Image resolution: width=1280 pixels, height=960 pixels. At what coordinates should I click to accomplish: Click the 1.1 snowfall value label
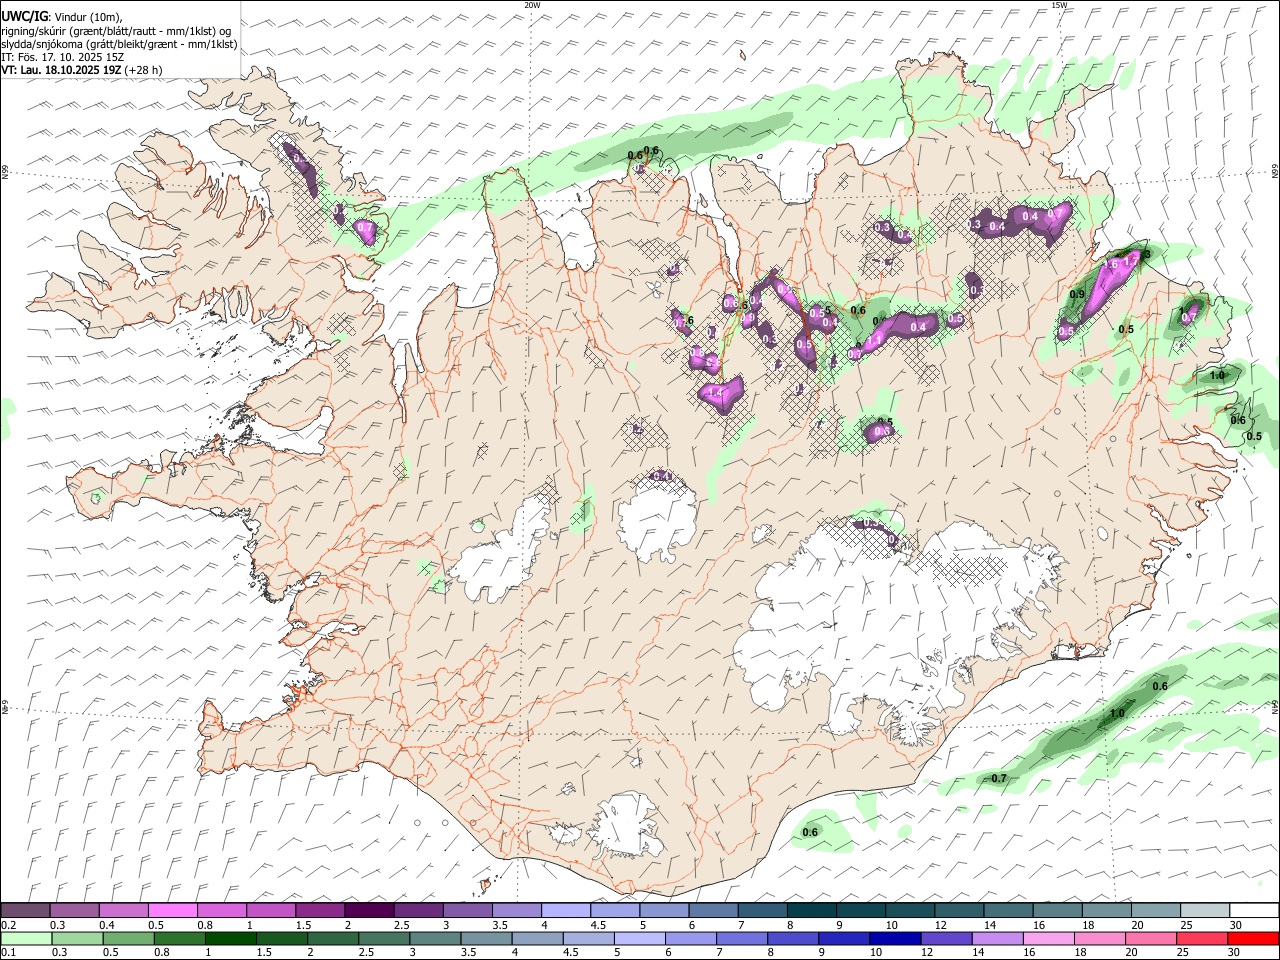click(x=874, y=341)
